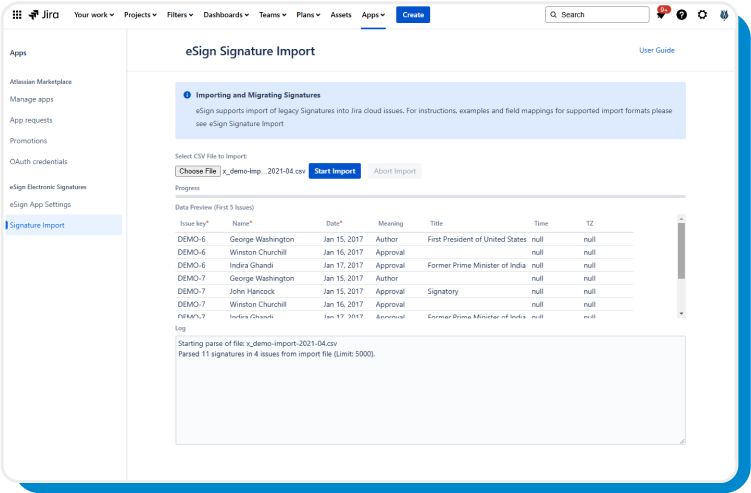Click the info icon in the banner
Screen dimensions: 751x493
tap(187, 95)
